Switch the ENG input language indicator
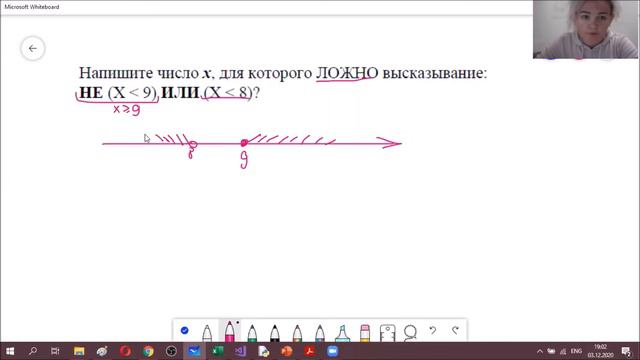640x360 pixels. (576, 351)
